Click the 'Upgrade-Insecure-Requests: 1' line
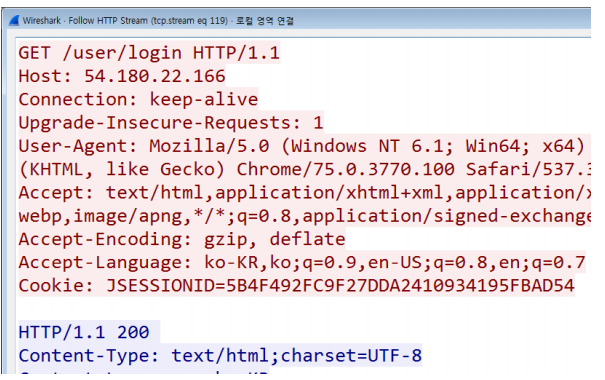Screen dimensions: 605x380 tap(171, 122)
